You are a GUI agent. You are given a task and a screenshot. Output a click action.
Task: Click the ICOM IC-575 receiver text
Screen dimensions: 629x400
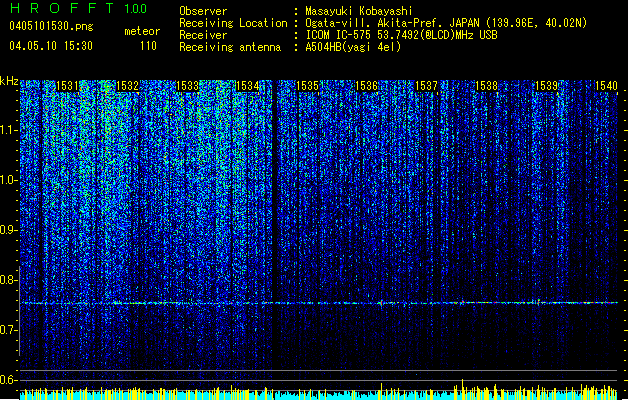(x=401, y=35)
